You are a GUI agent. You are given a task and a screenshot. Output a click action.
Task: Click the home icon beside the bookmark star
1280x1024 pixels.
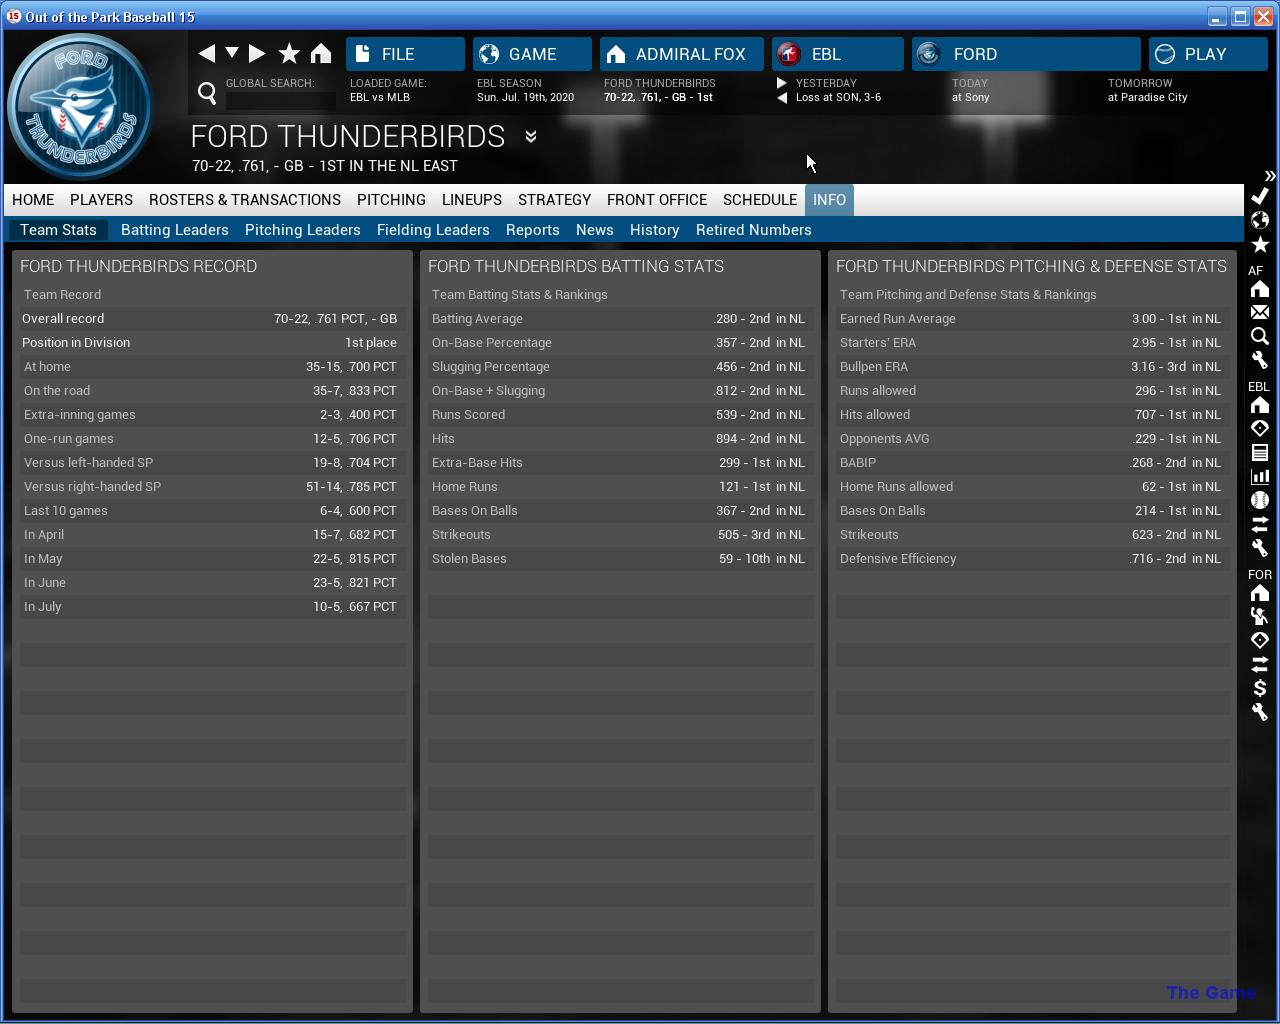coord(321,54)
